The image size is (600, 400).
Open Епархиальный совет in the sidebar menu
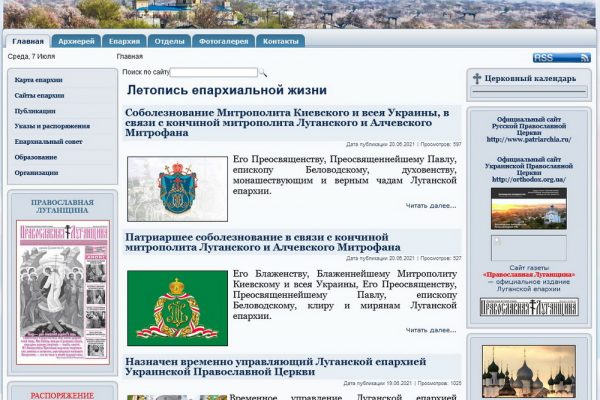(48, 142)
